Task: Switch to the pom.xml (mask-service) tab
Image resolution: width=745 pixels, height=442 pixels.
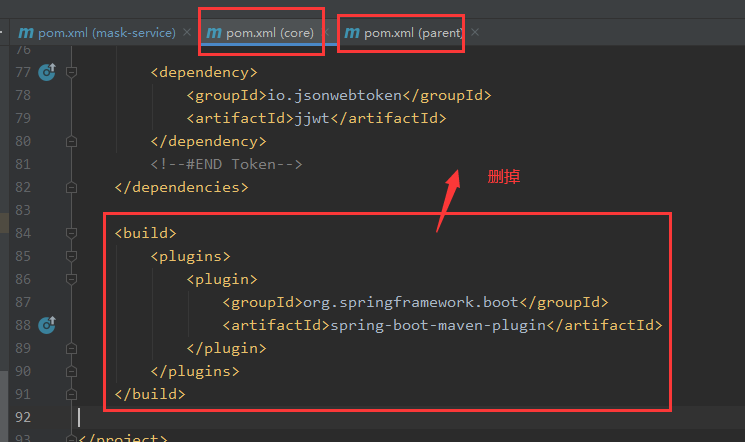Action: point(106,32)
